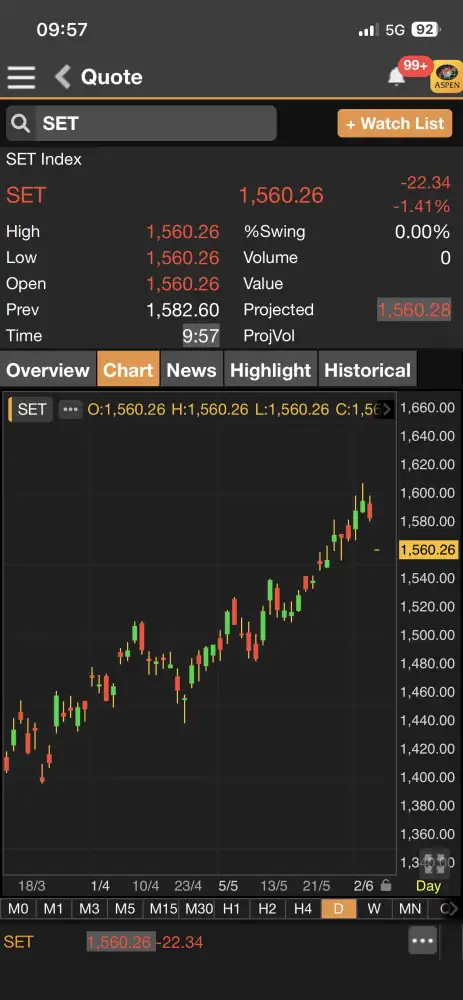Tap the SET chart symbol label
Viewport: 463px width, 1000px height.
pos(31,409)
